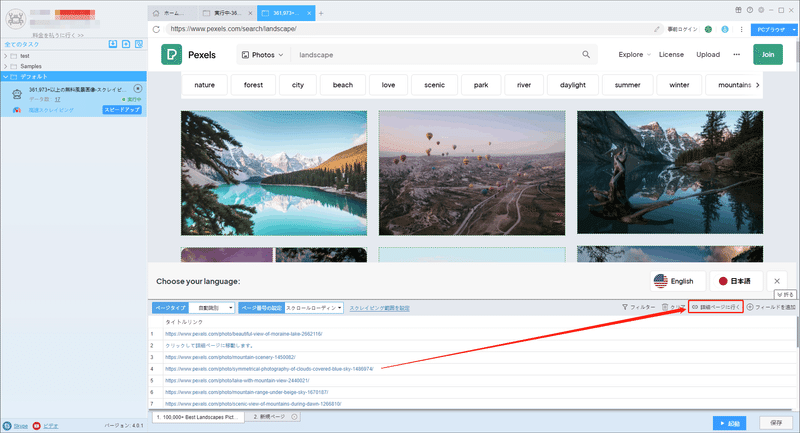800x433 pixels.
Task: Open the Photos search type dropdown
Action: tap(262, 55)
